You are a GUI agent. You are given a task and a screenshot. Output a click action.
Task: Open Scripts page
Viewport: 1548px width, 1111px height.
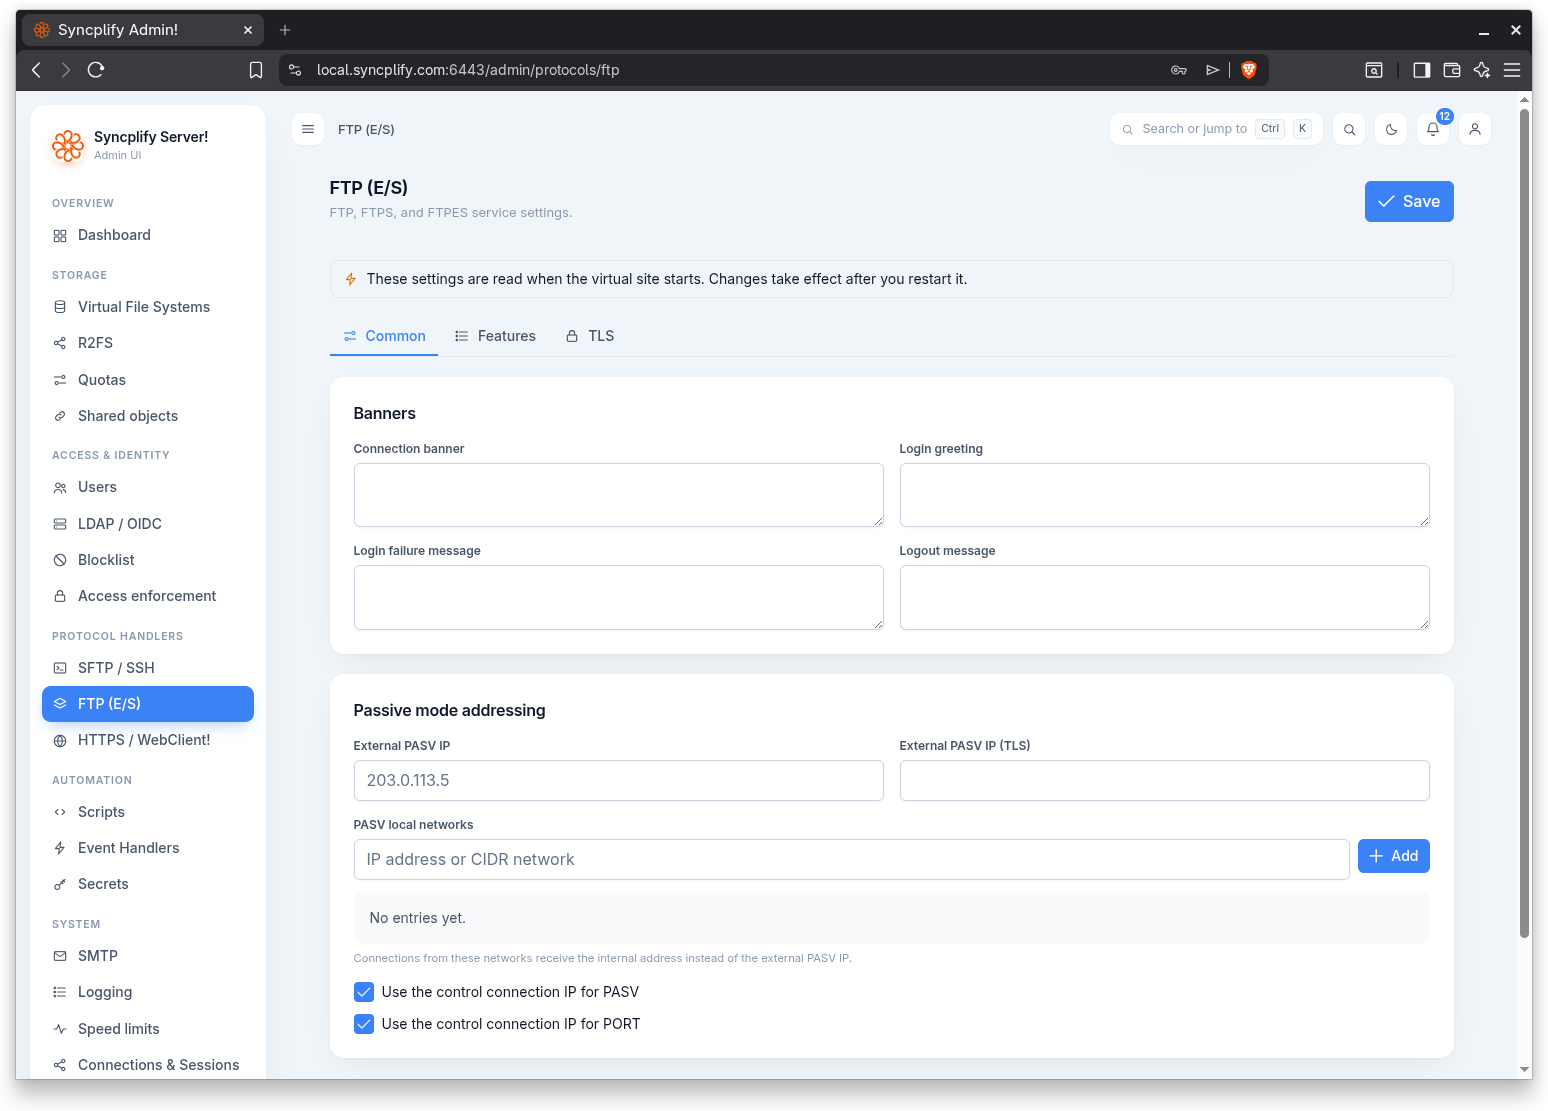(148, 812)
